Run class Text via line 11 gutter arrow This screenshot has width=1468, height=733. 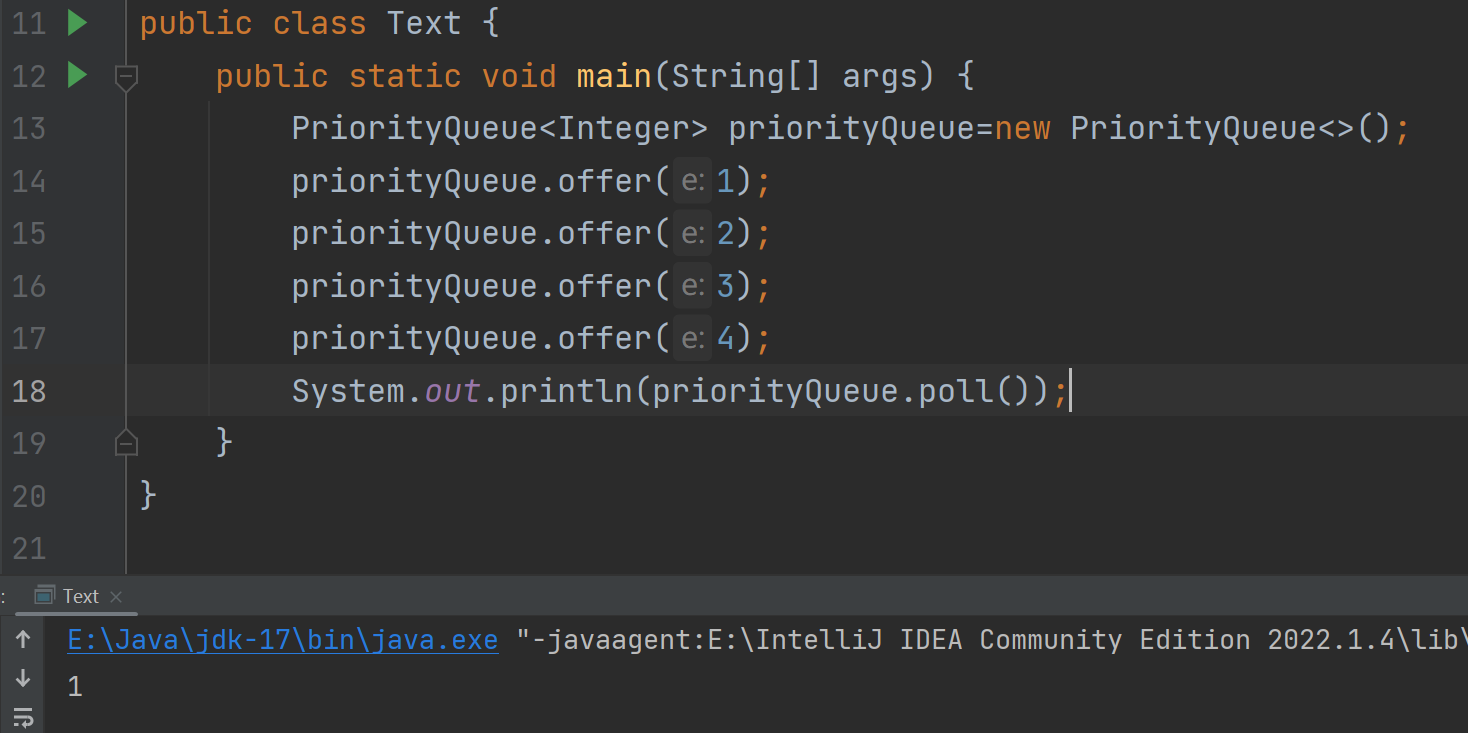pyautogui.click(x=77, y=22)
